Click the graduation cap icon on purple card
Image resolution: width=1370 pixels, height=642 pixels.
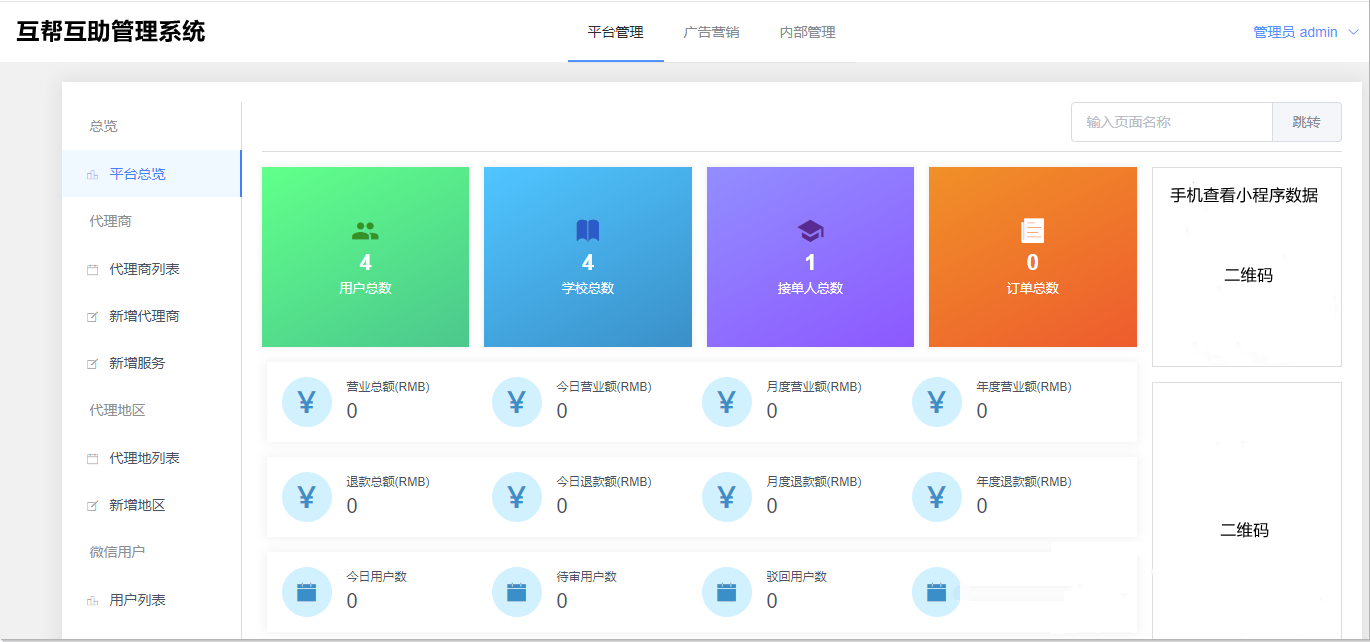click(810, 231)
